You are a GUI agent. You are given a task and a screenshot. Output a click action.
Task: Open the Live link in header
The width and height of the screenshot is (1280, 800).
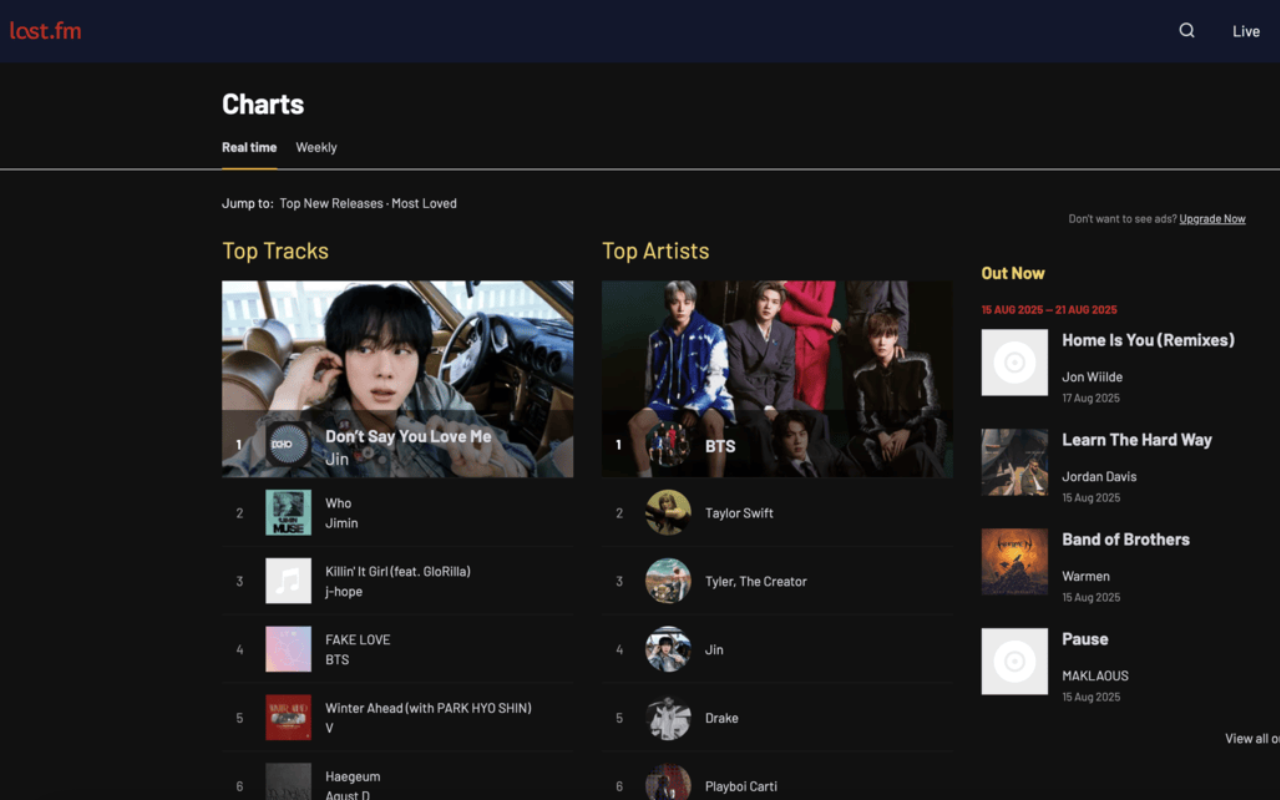[x=1246, y=31]
